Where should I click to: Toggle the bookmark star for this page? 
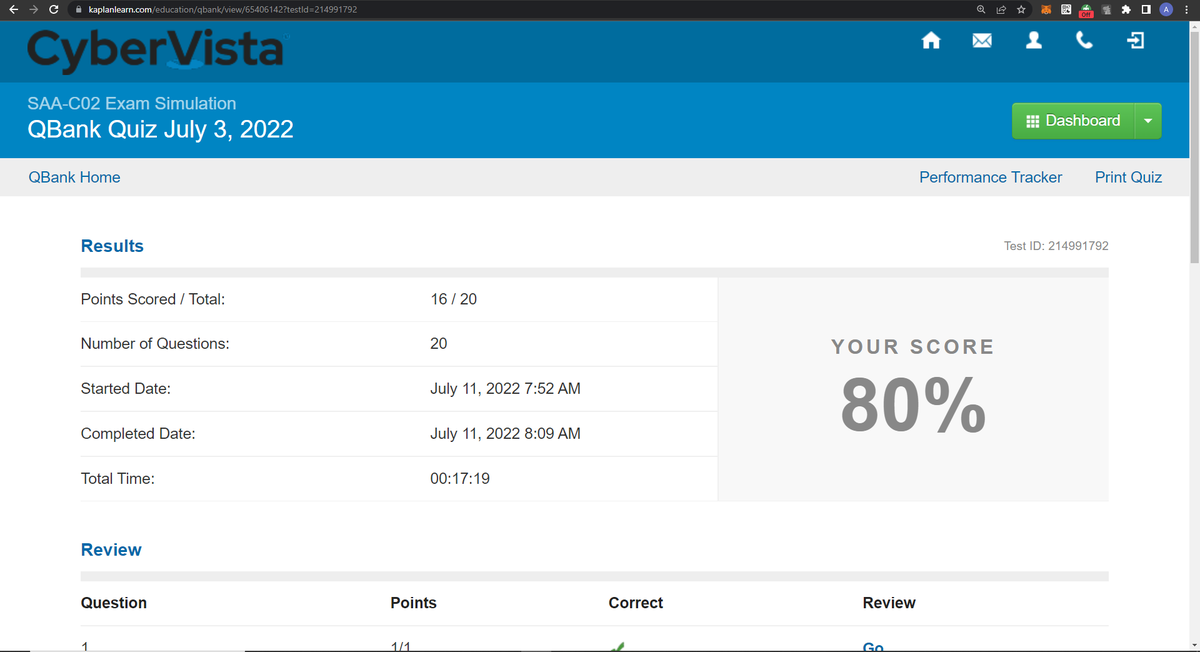1022,9
